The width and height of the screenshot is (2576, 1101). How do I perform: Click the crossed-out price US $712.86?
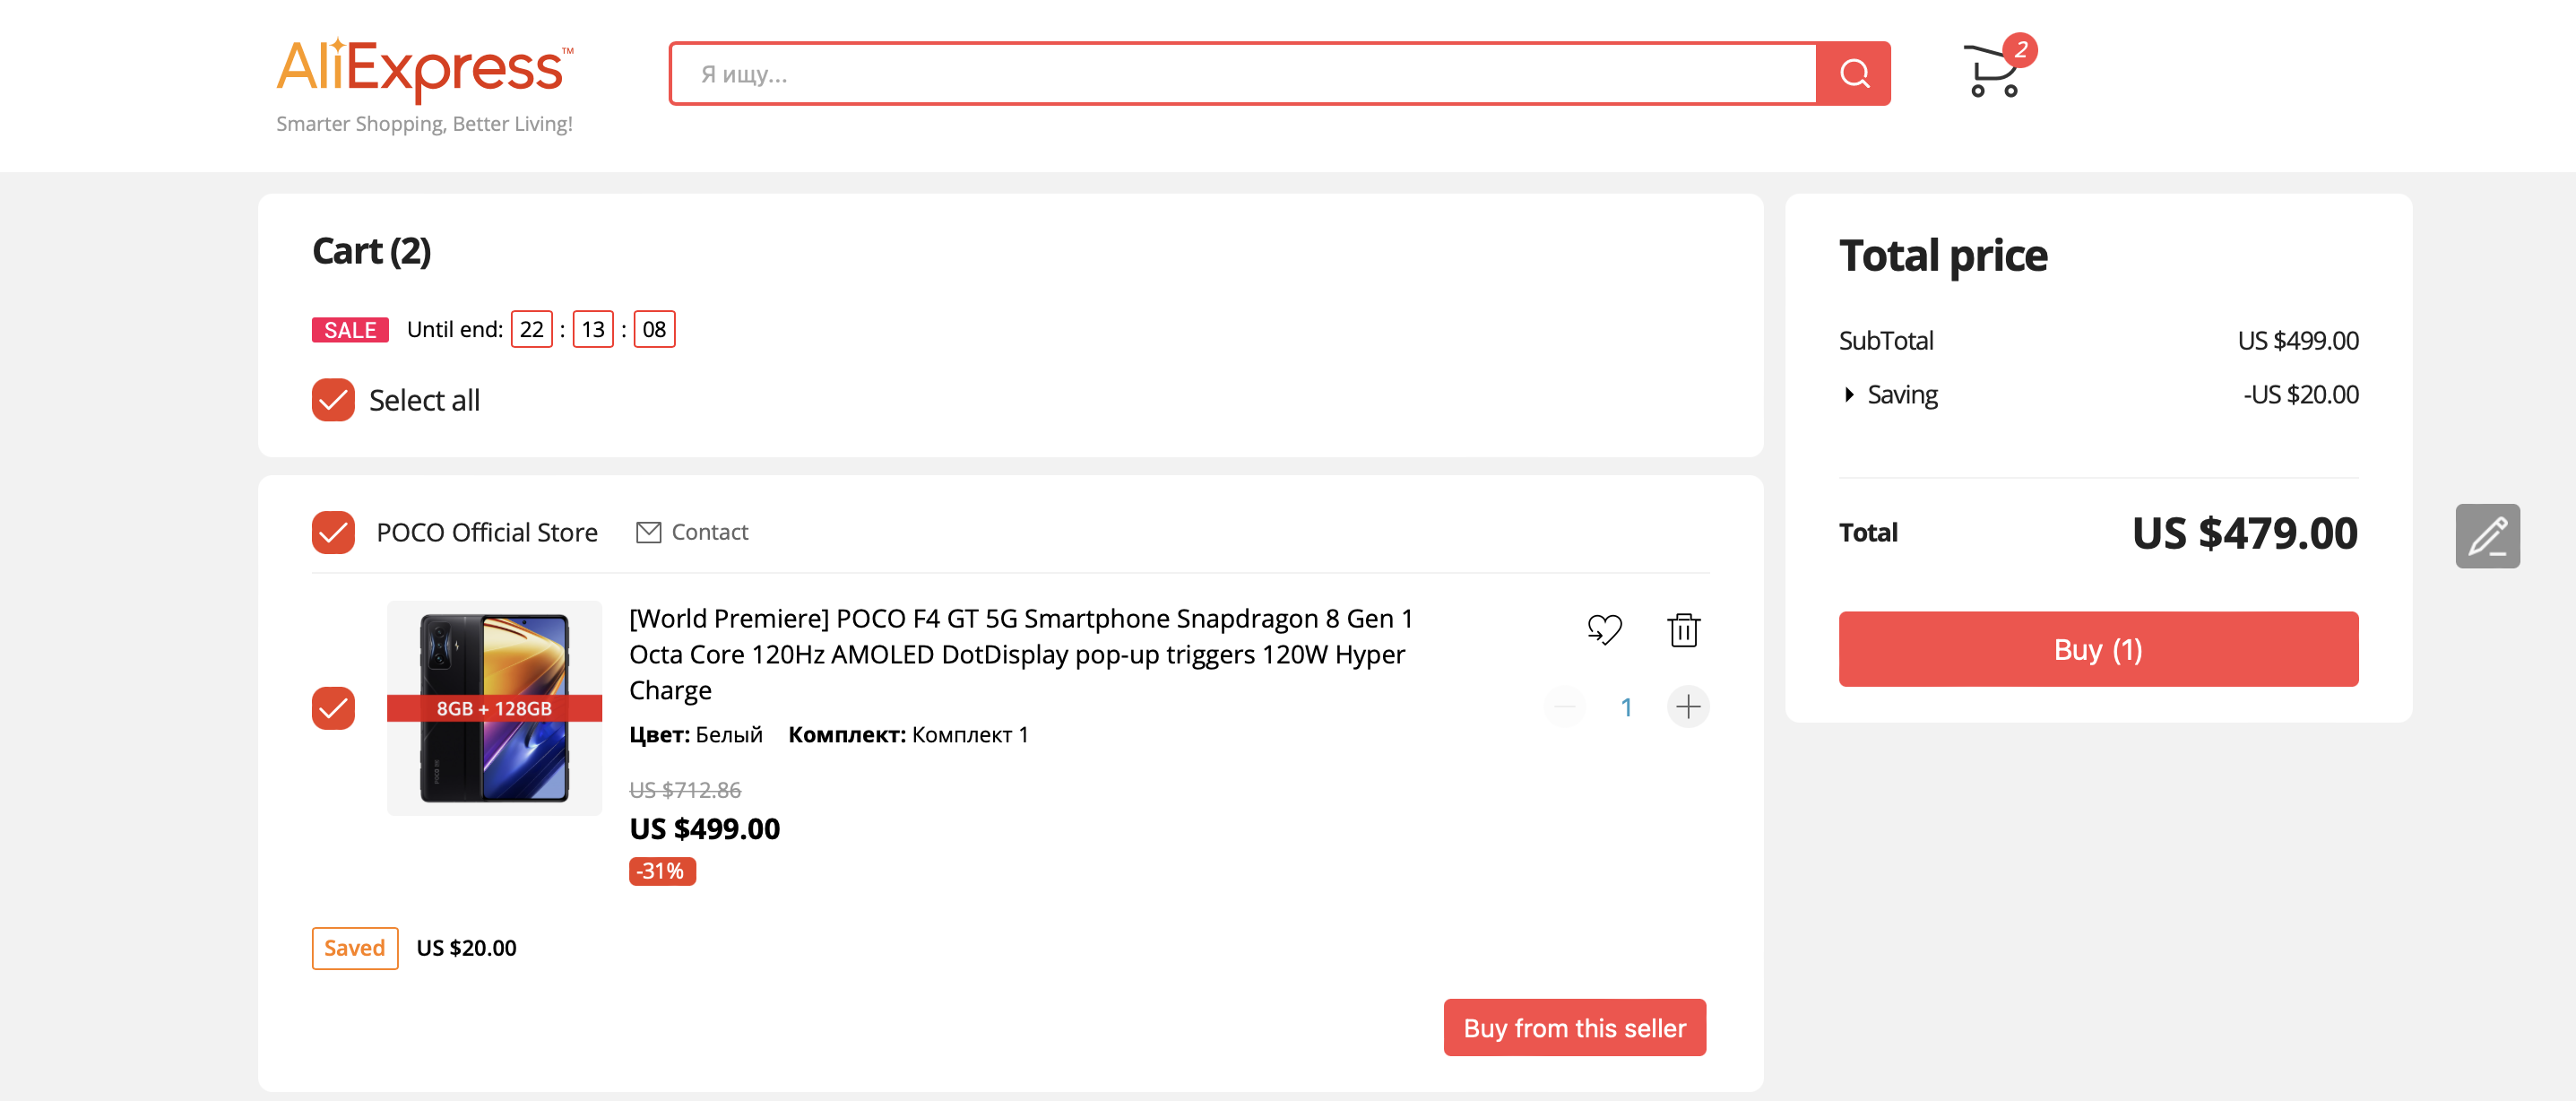click(685, 790)
